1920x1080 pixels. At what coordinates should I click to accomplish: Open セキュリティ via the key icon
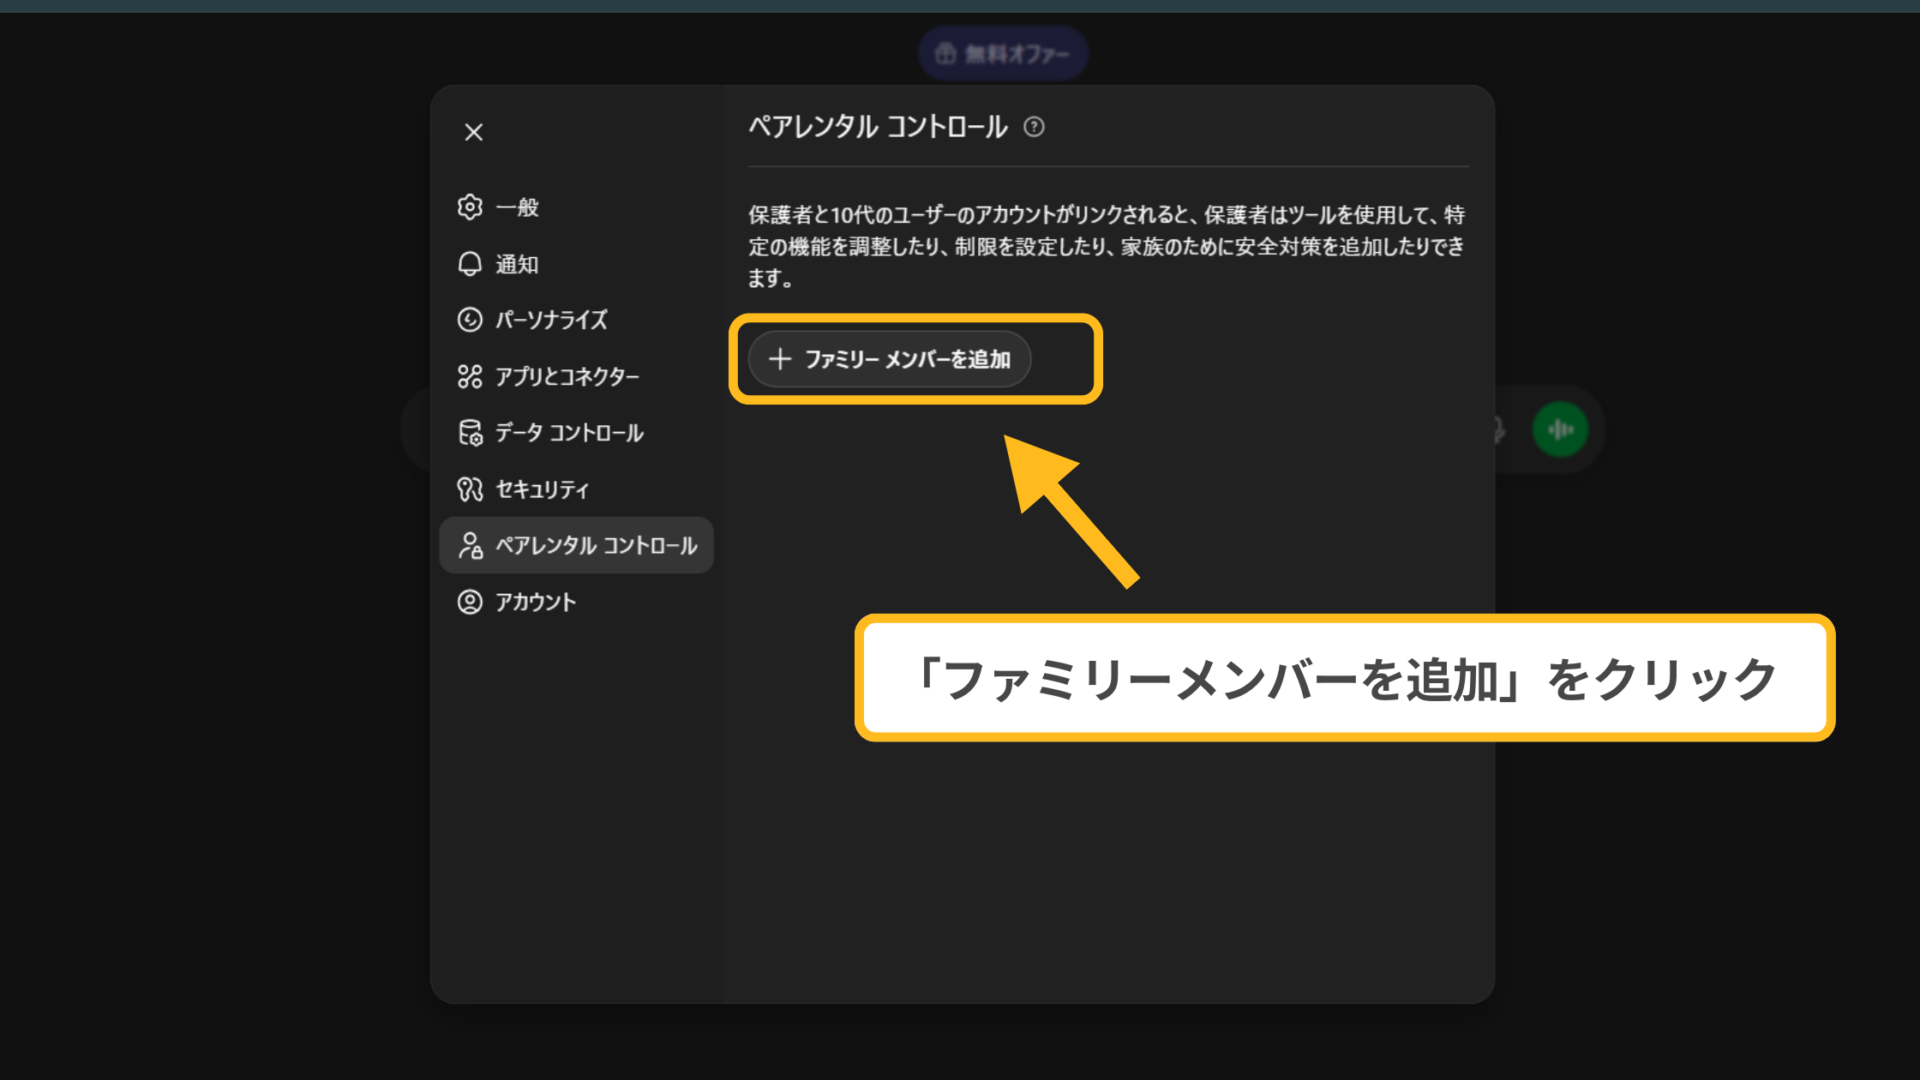pyautogui.click(x=469, y=489)
